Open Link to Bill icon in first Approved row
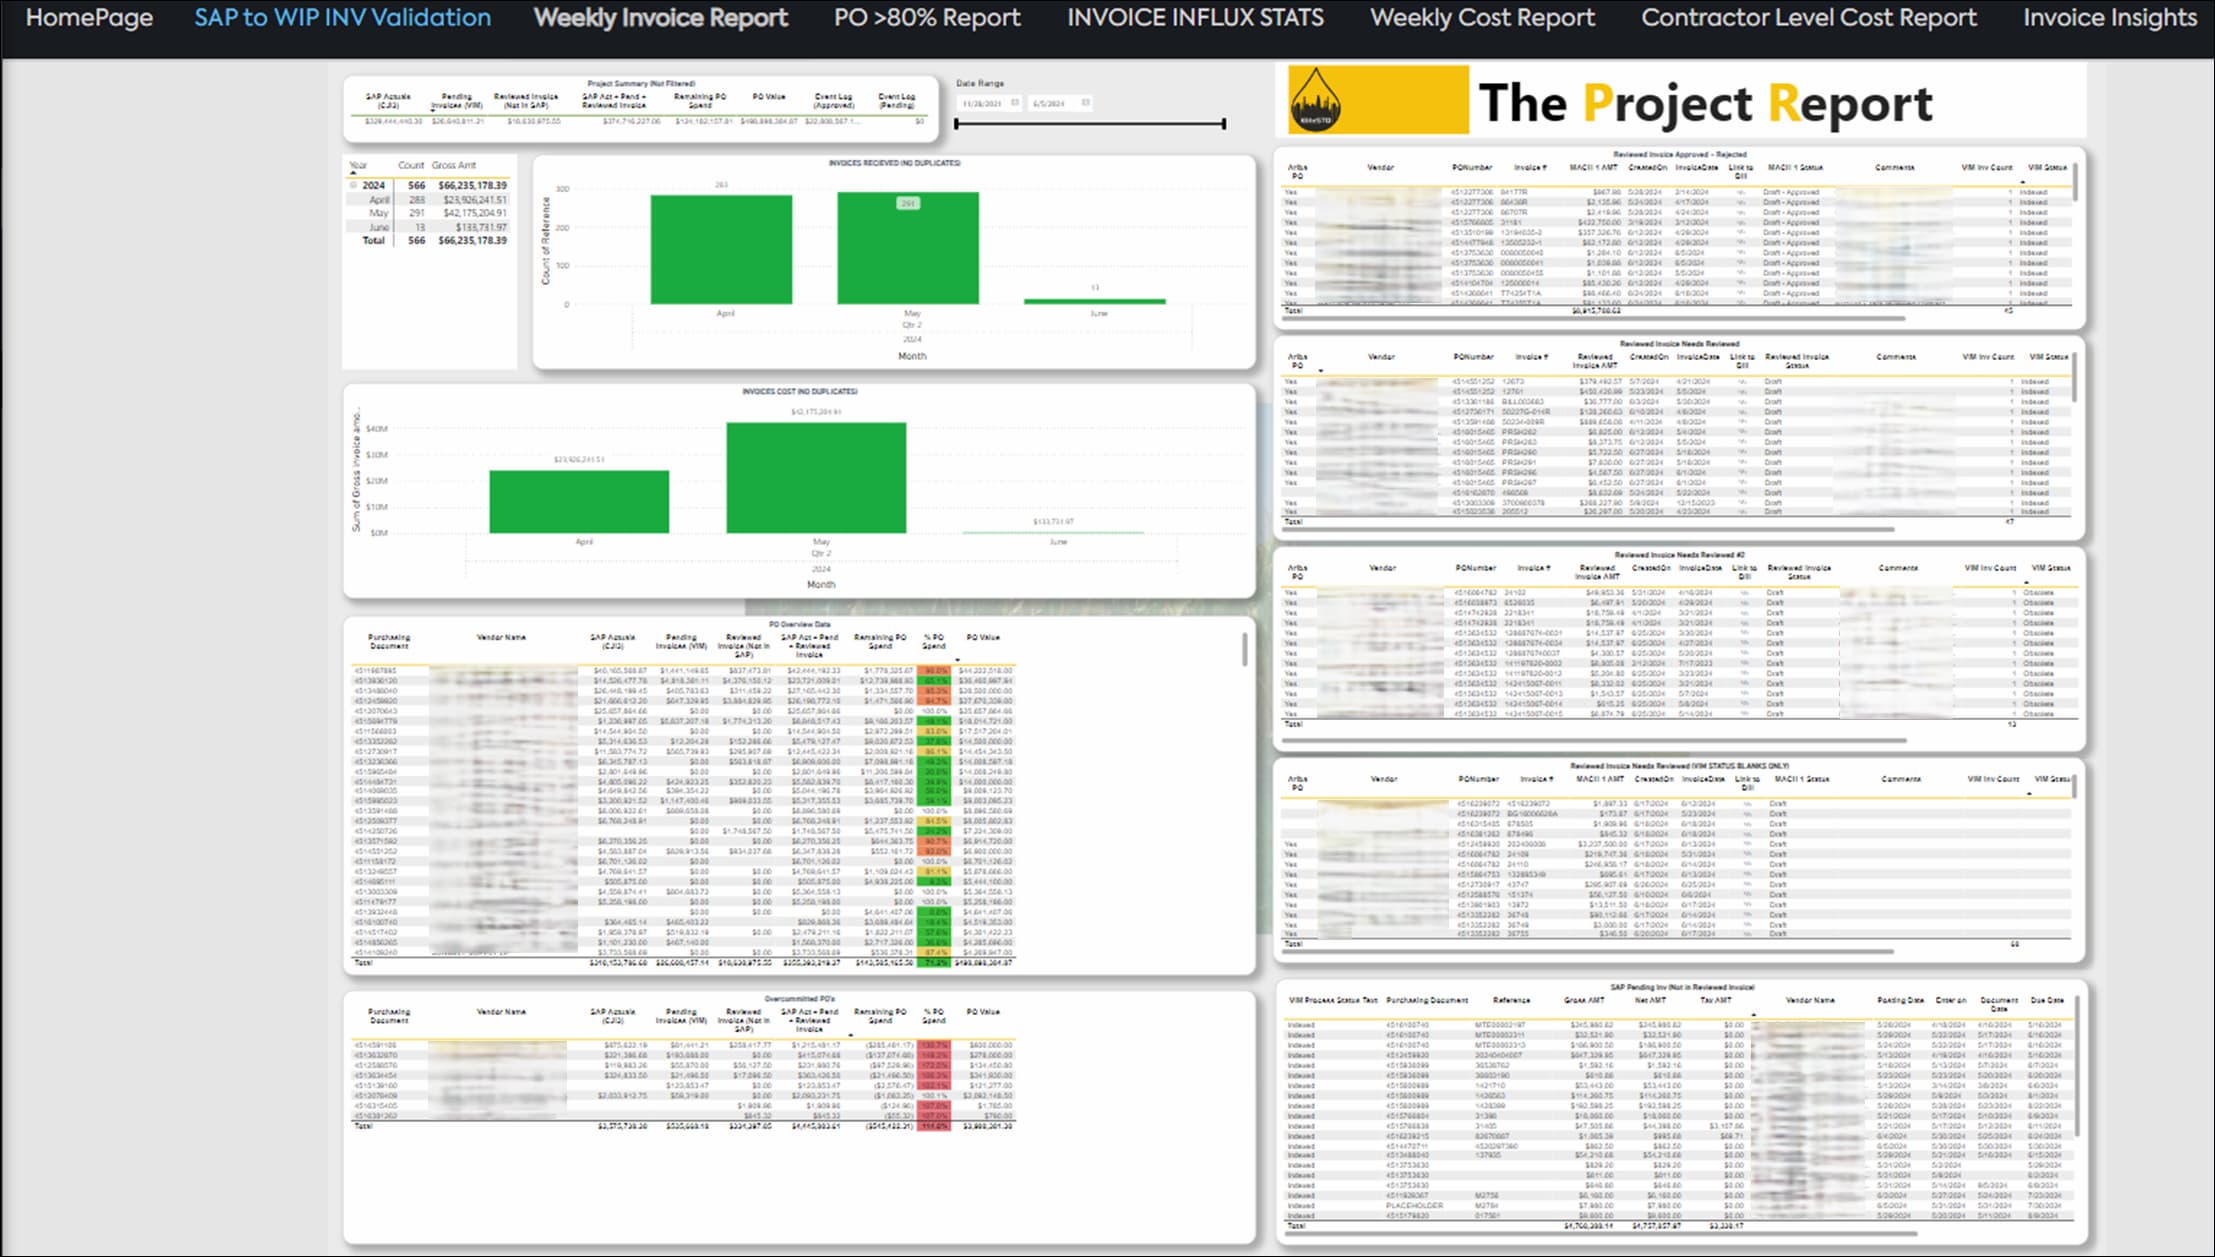The image size is (2215, 1257). (1741, 192)
